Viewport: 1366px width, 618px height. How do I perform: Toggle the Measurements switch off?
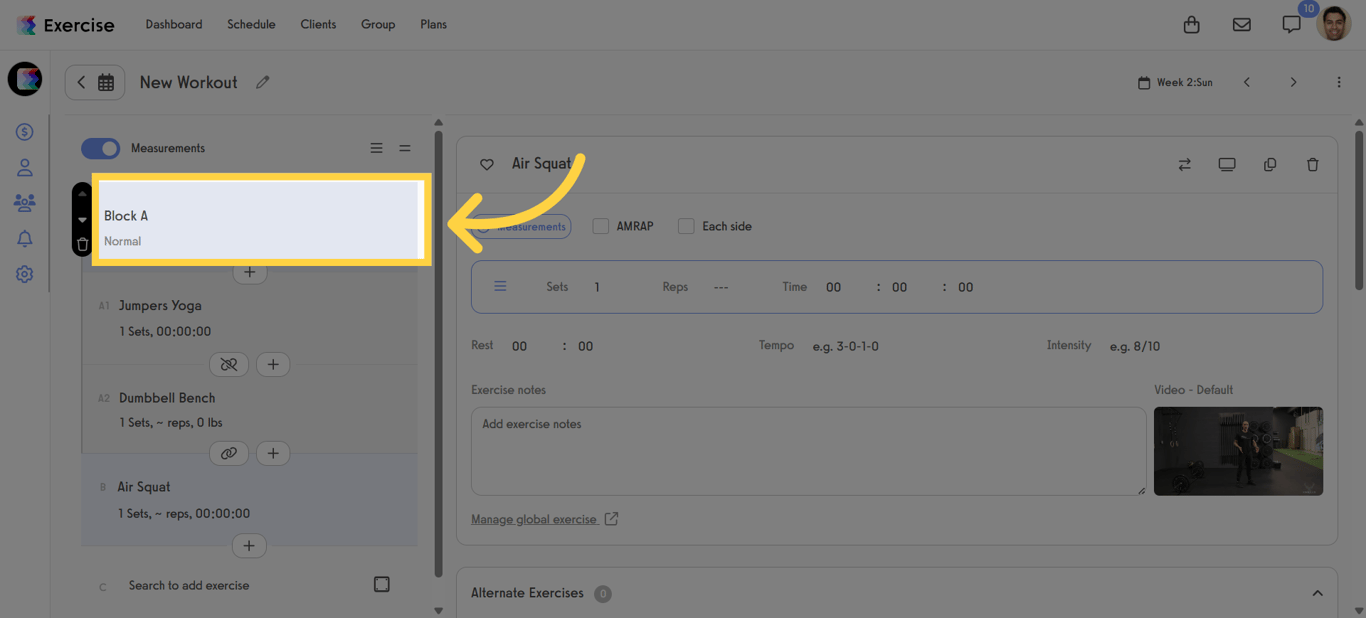(100, 147)
